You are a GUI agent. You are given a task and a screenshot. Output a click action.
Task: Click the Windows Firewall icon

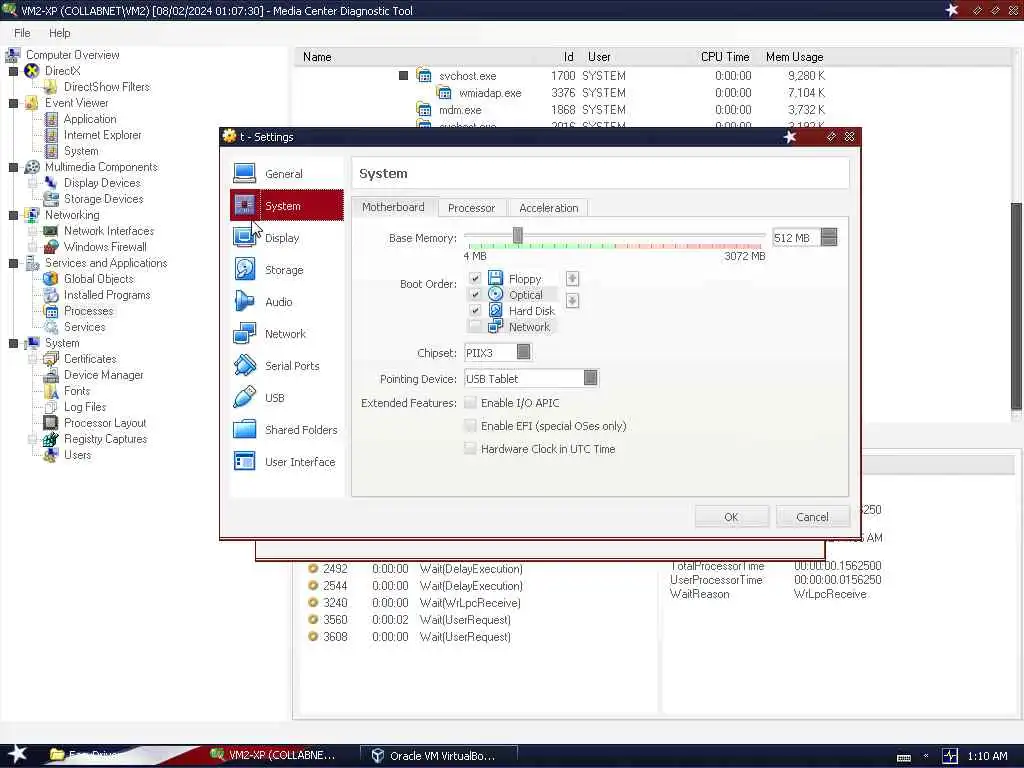[51, 247]
